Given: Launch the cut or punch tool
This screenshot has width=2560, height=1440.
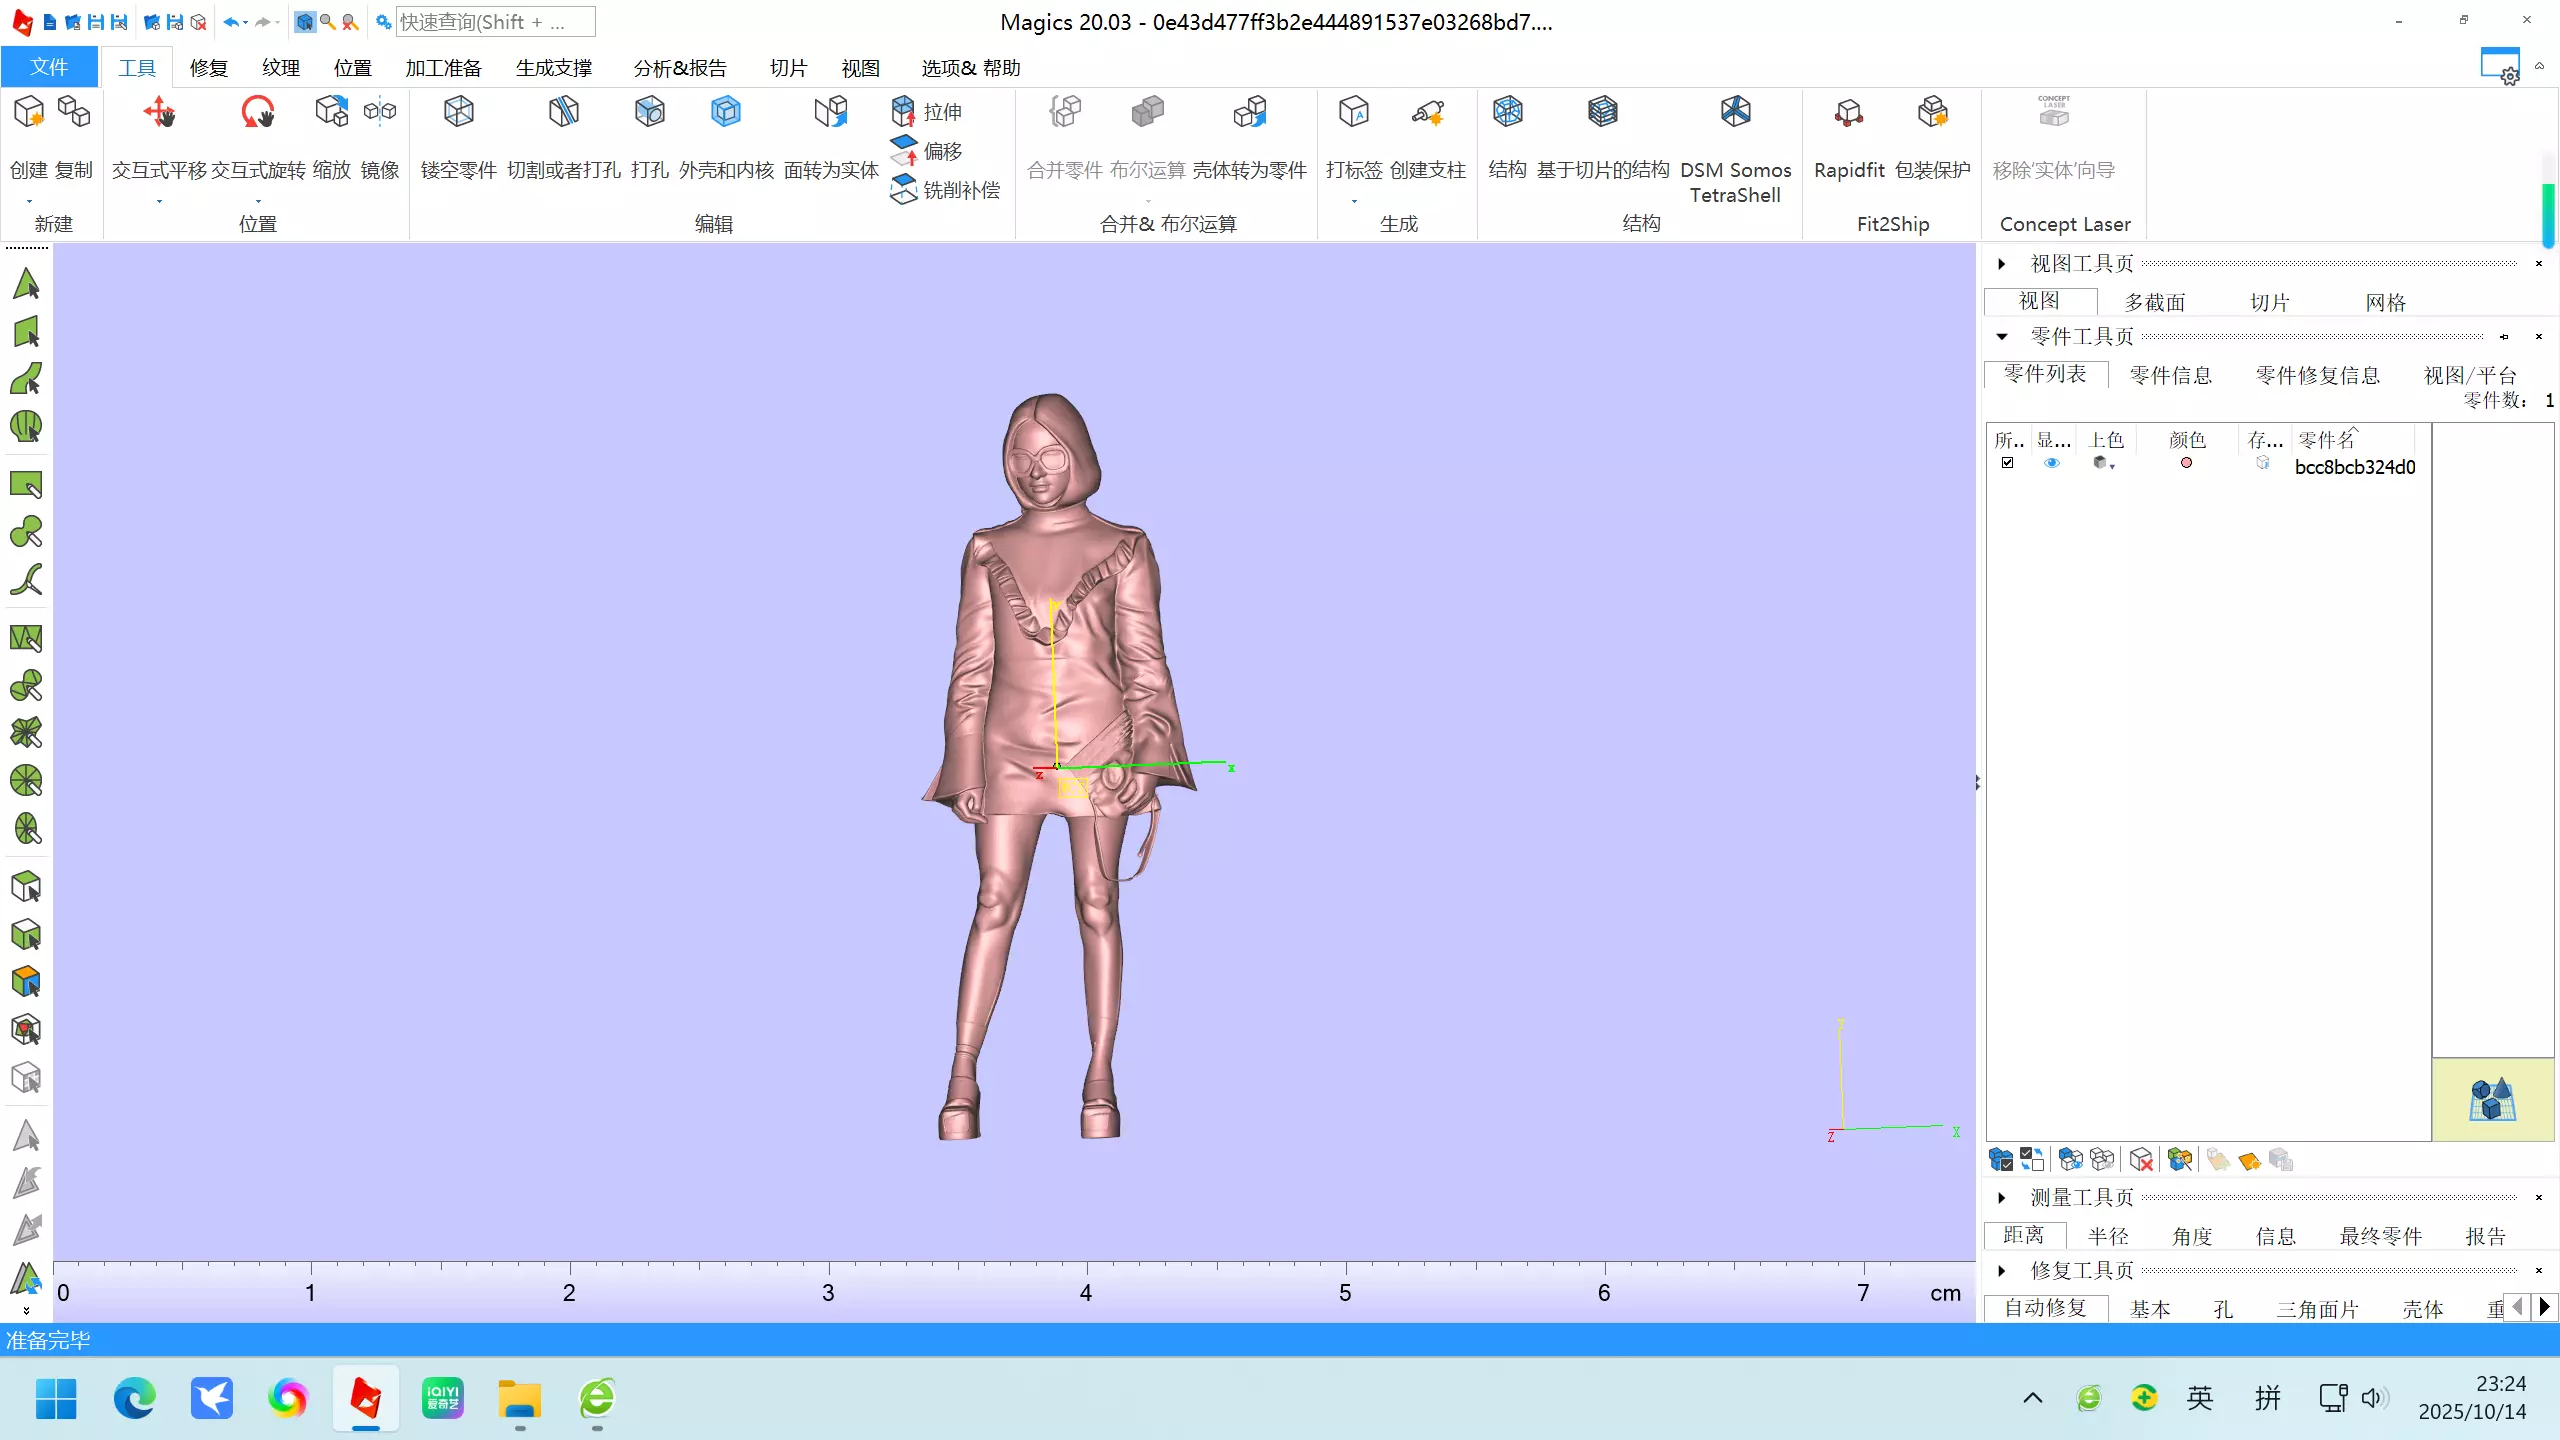Looking at the screenshot, I should coord(563,113).
